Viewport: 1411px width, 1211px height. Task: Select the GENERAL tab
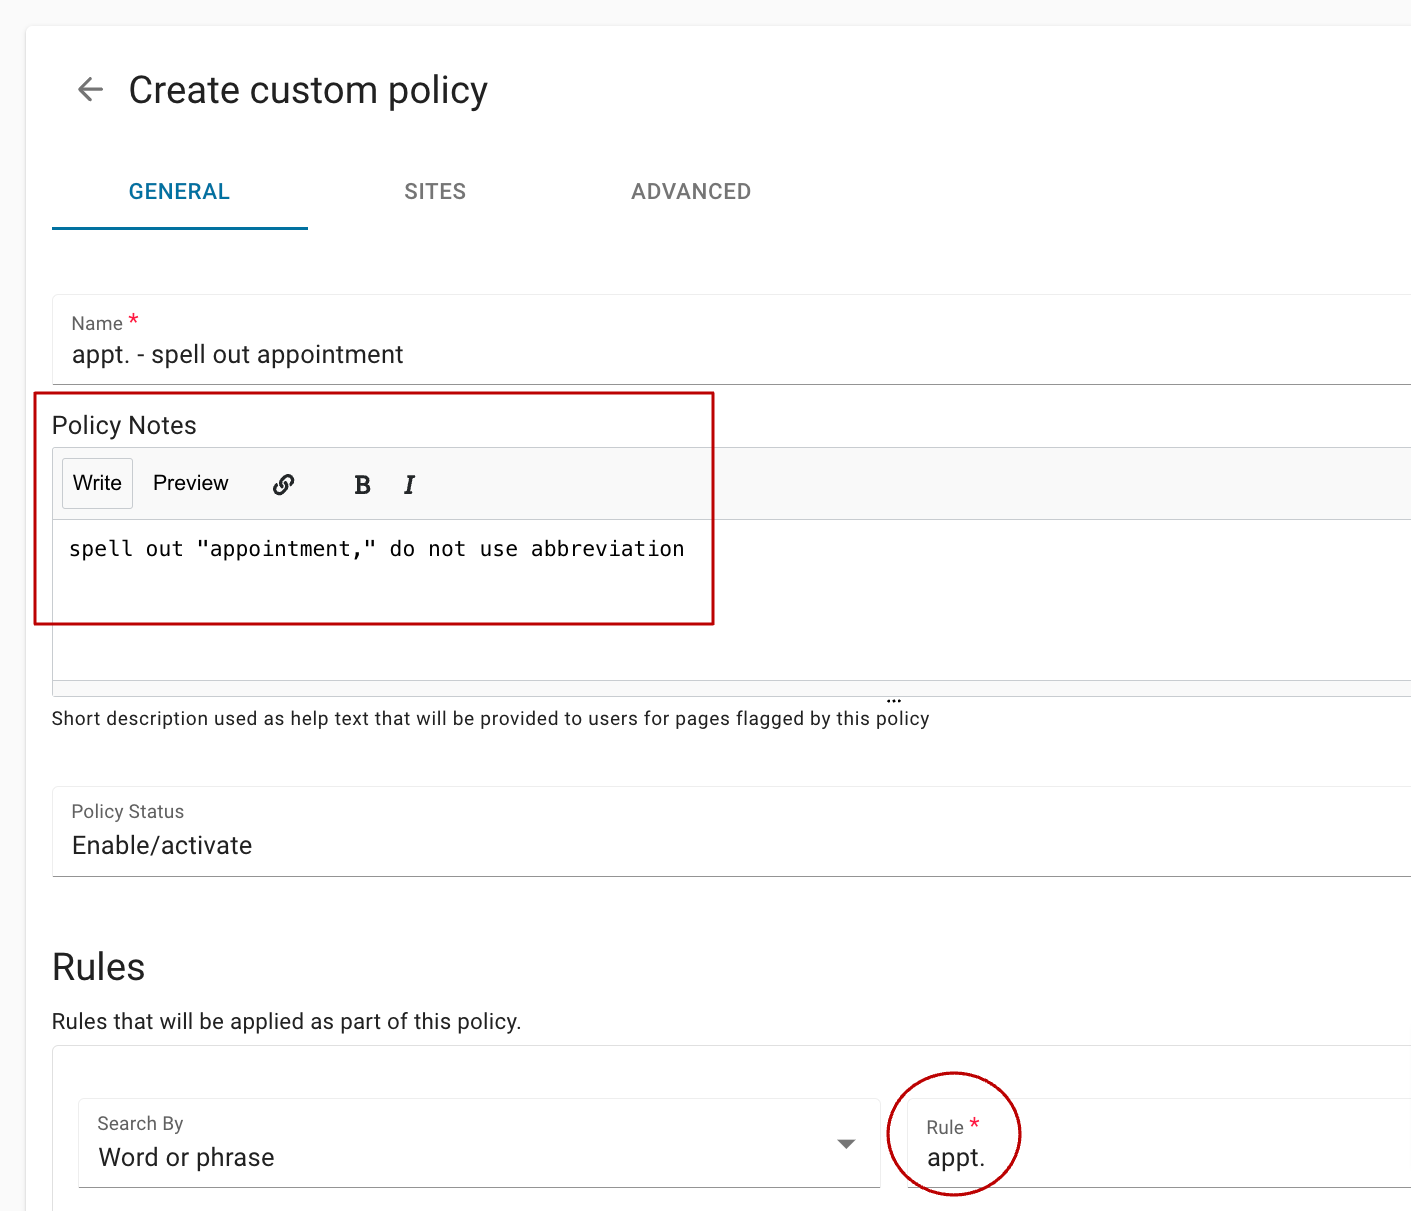(x=179, y=191)
